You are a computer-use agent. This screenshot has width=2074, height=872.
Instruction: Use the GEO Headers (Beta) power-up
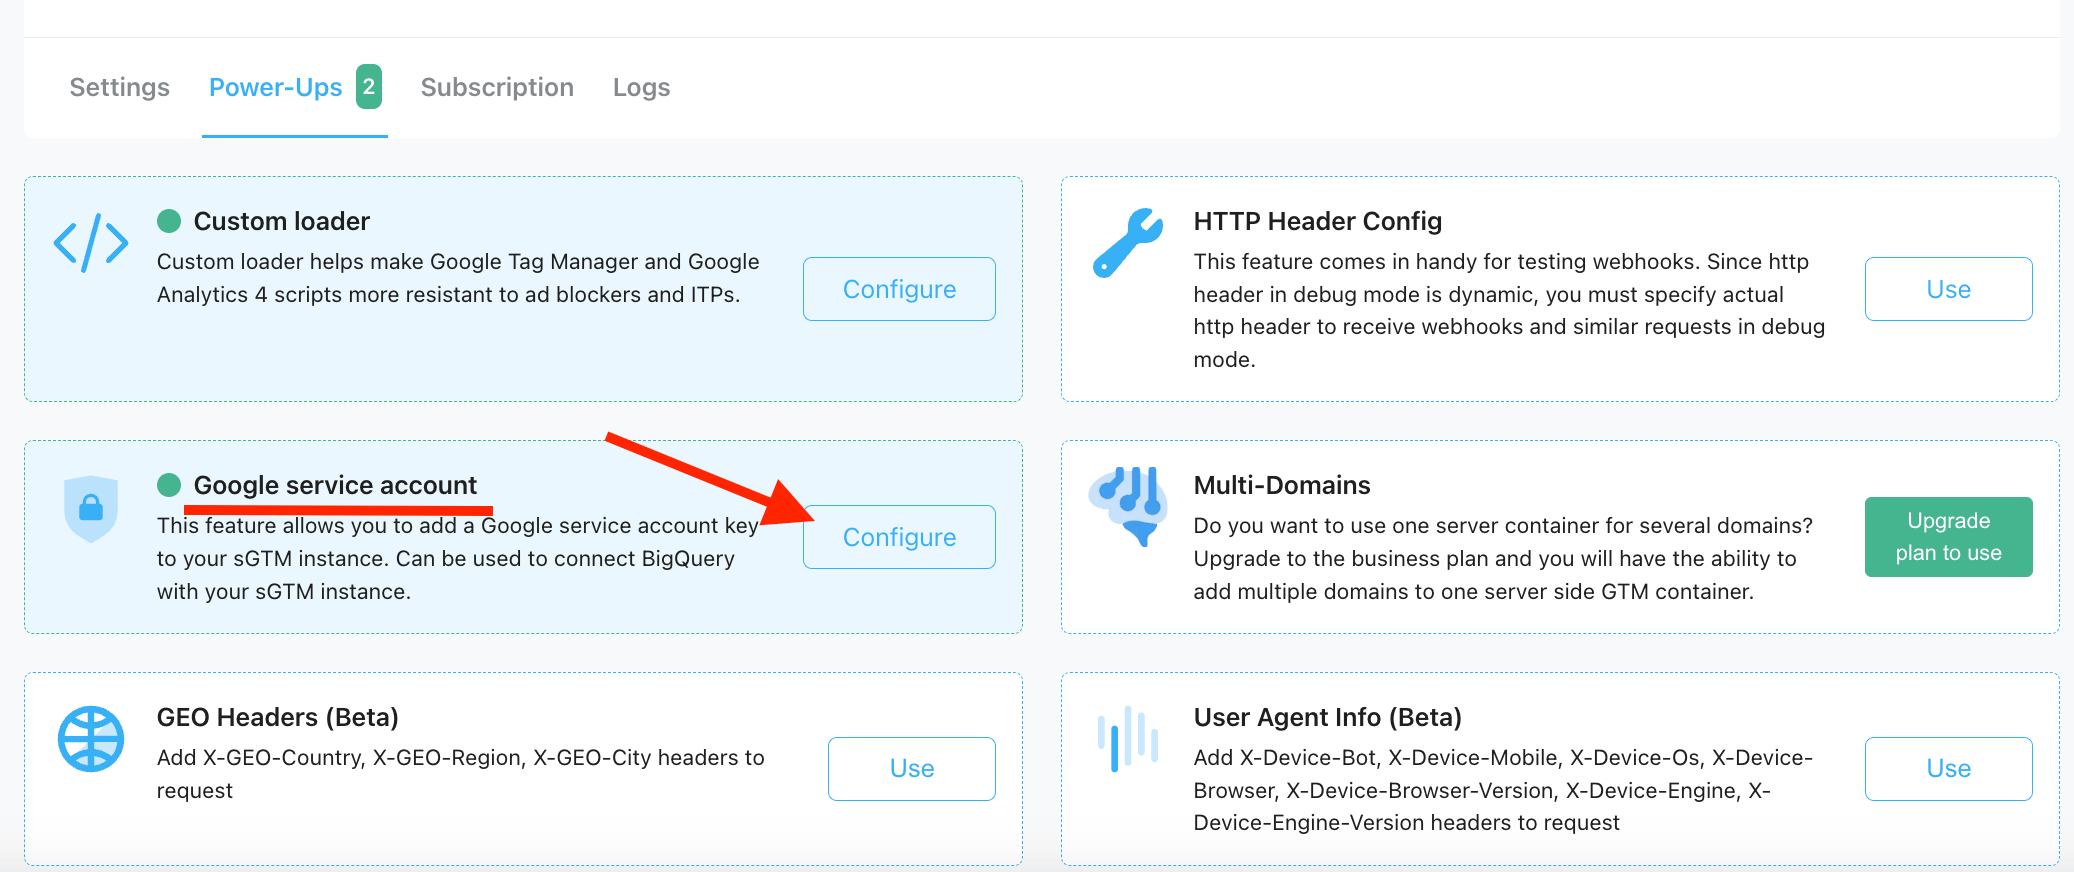pos(912,769)
